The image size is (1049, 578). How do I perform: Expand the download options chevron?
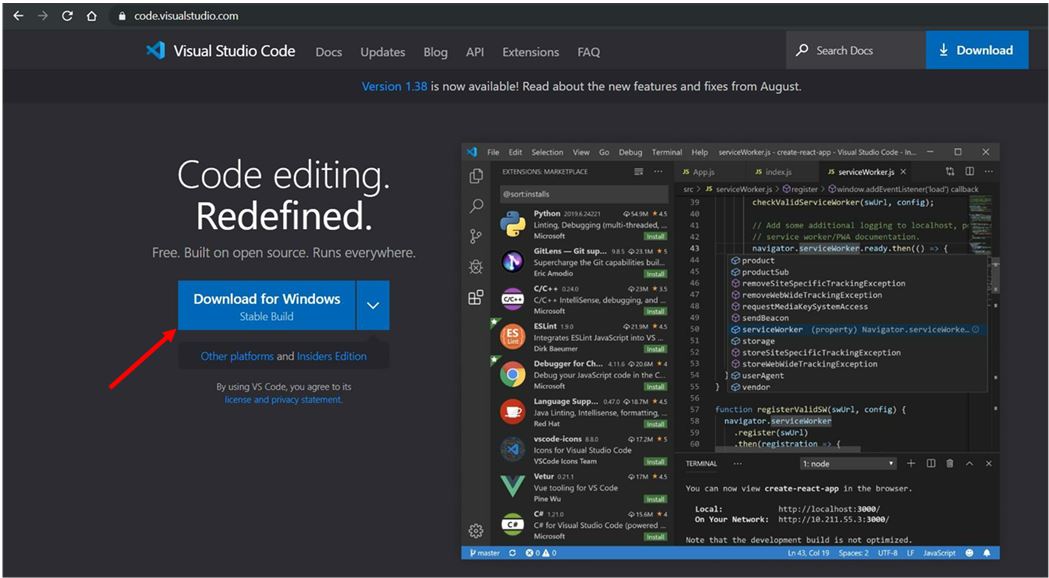(373, 306)
